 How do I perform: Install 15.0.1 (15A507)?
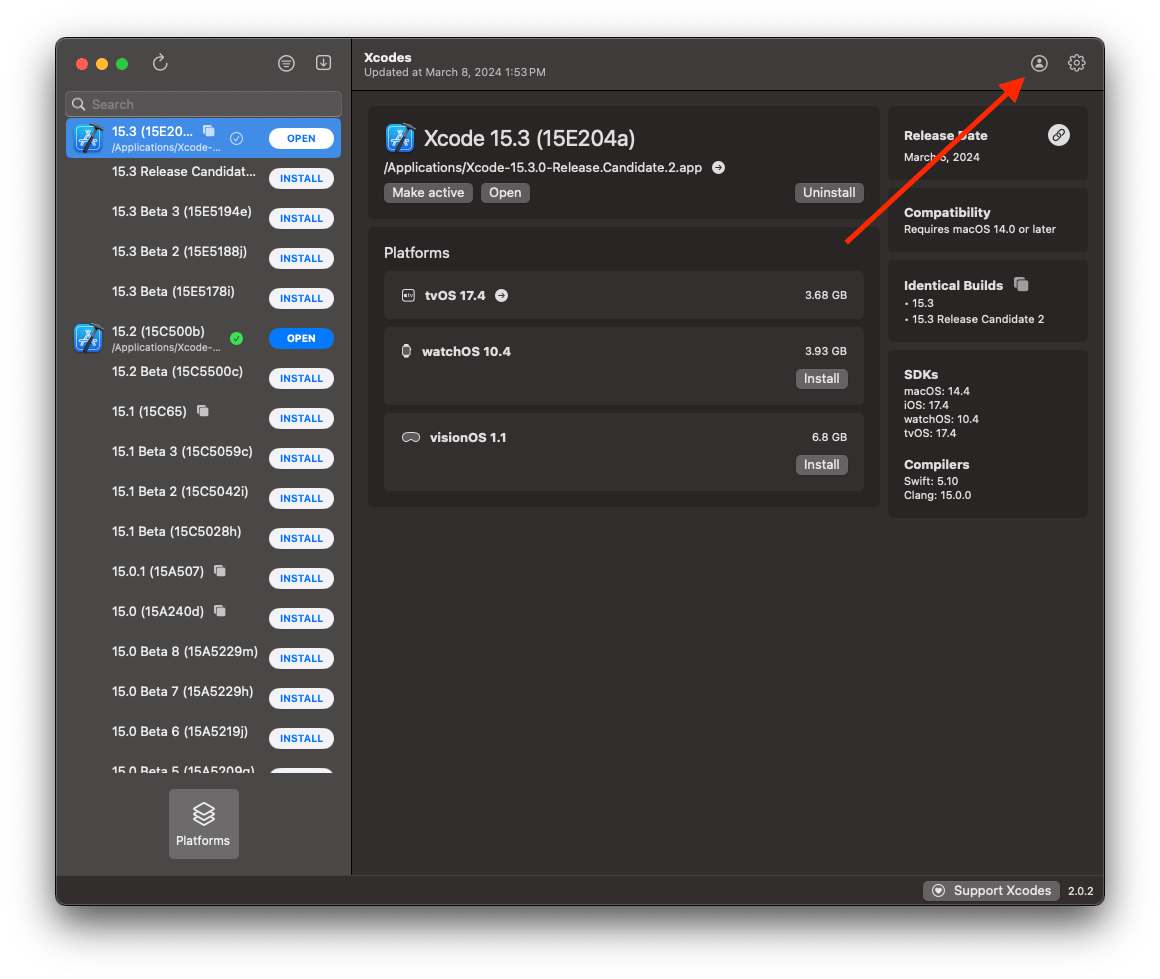(x=301, y=578)
